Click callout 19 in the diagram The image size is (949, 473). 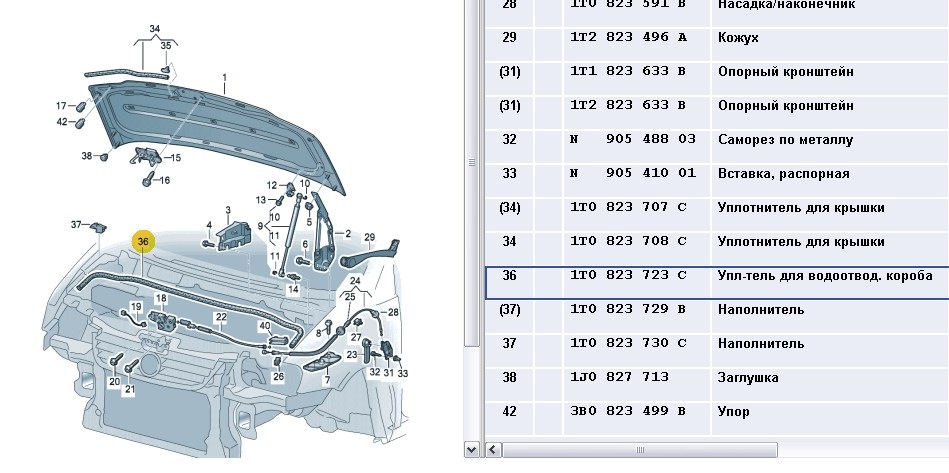point(136,307)
